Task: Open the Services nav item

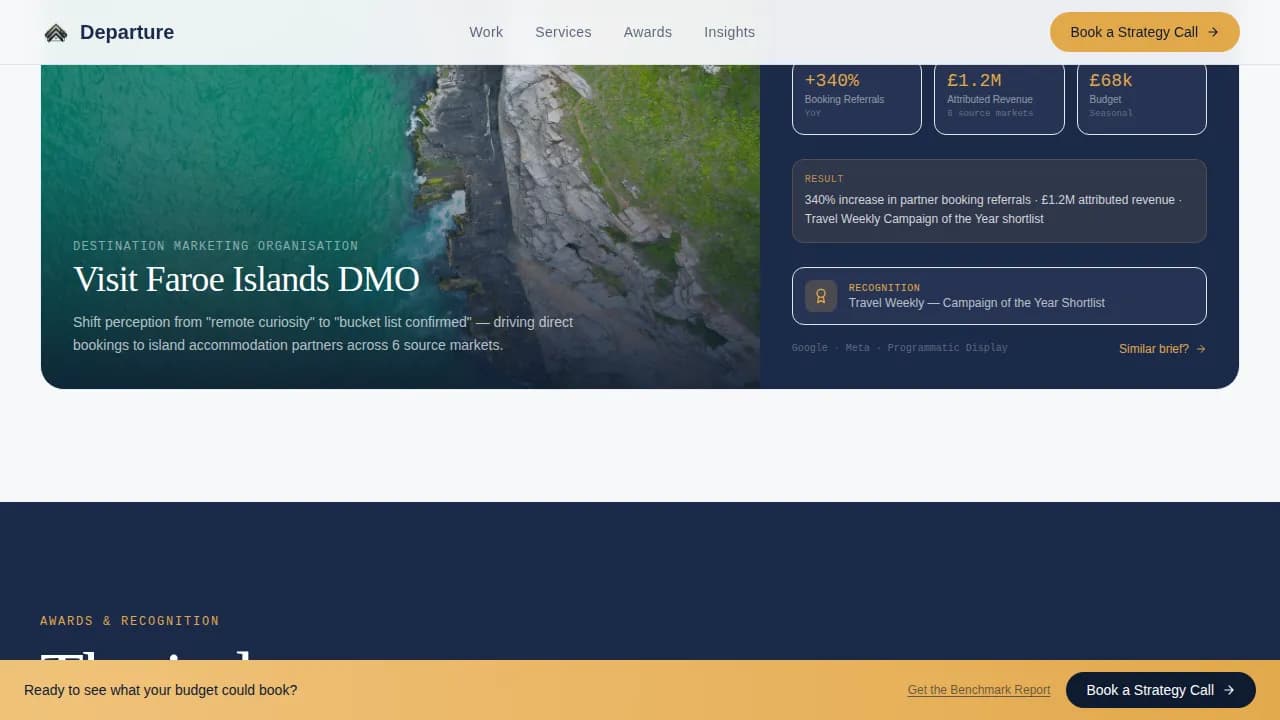Action: point(563,32)
